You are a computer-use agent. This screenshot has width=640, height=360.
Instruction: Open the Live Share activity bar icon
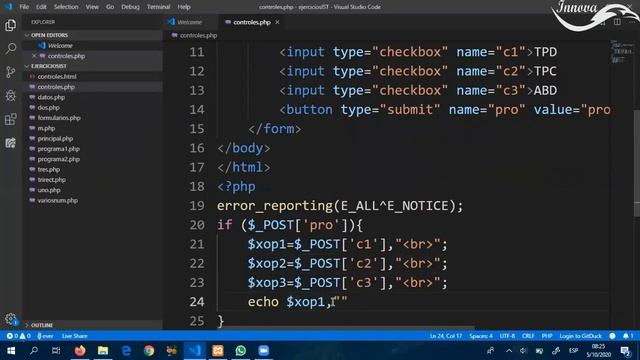pyautogui.click(x=11, y=143)
